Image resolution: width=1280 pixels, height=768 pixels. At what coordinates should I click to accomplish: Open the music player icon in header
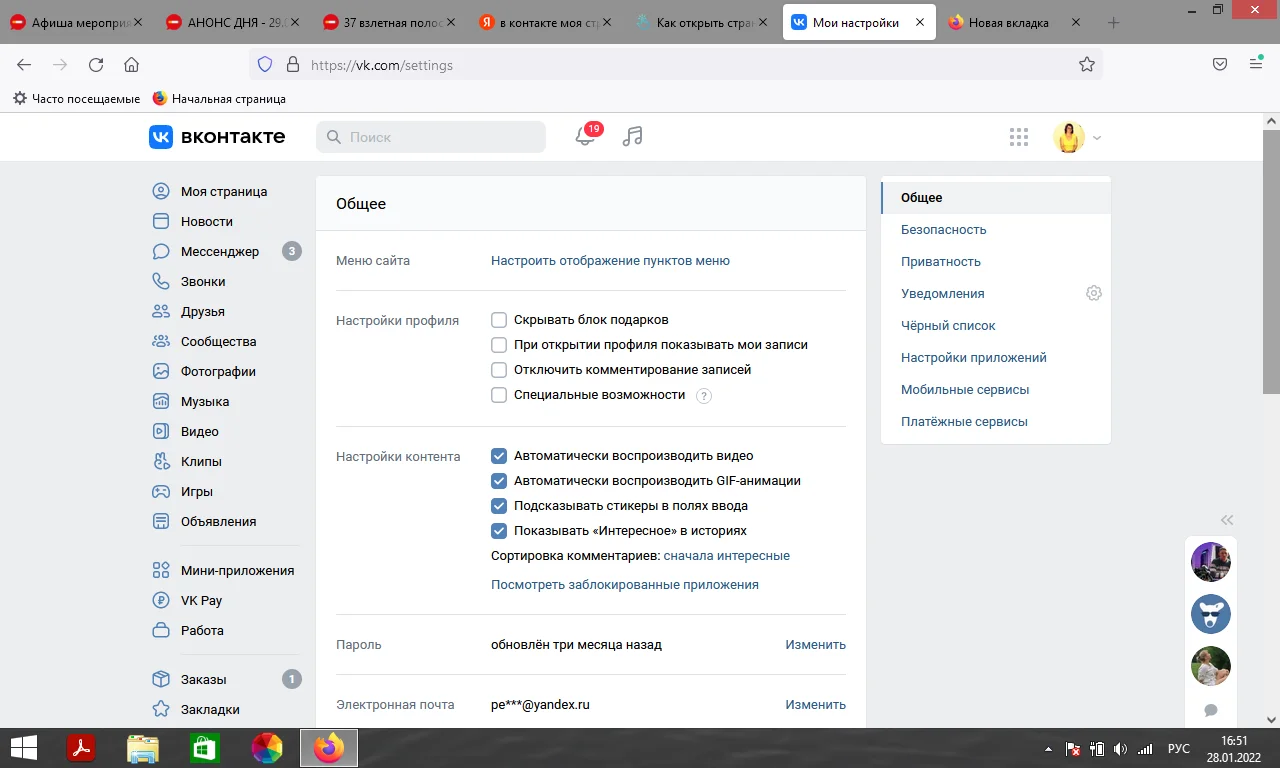point(632,137)
